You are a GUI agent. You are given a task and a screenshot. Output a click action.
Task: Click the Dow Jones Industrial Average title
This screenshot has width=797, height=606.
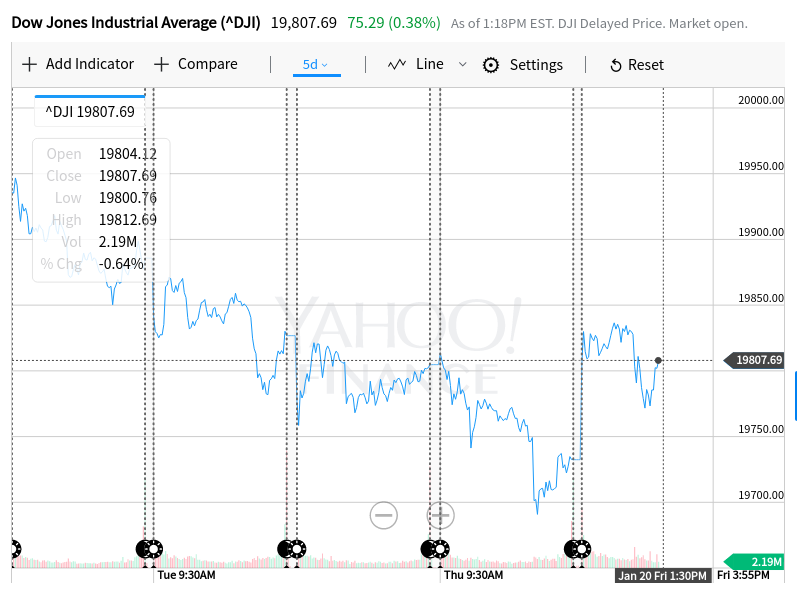pyautogui.click(x=136, y=22)
